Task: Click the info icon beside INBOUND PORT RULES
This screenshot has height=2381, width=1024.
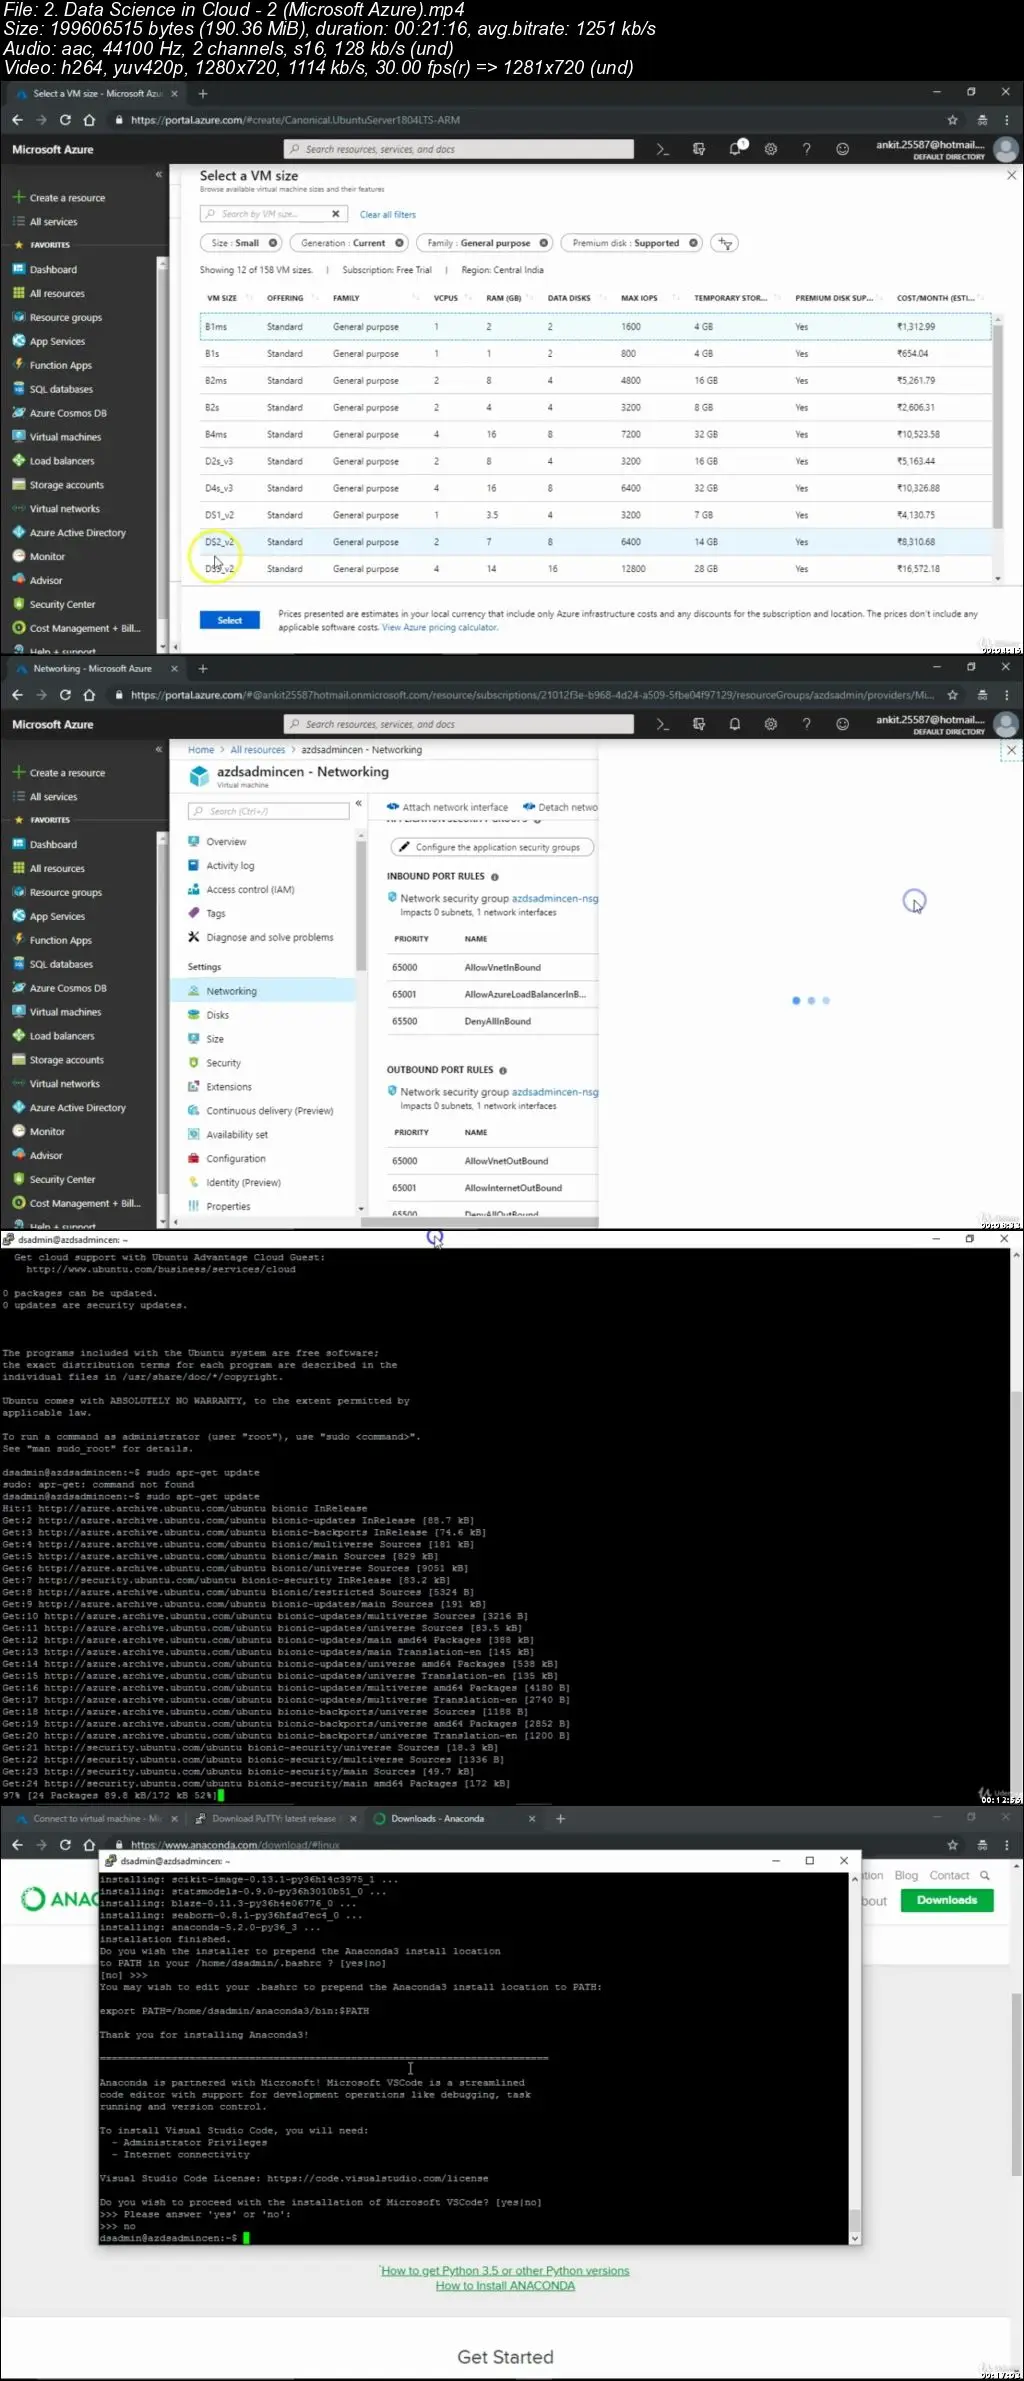Action: pos(495,877)
